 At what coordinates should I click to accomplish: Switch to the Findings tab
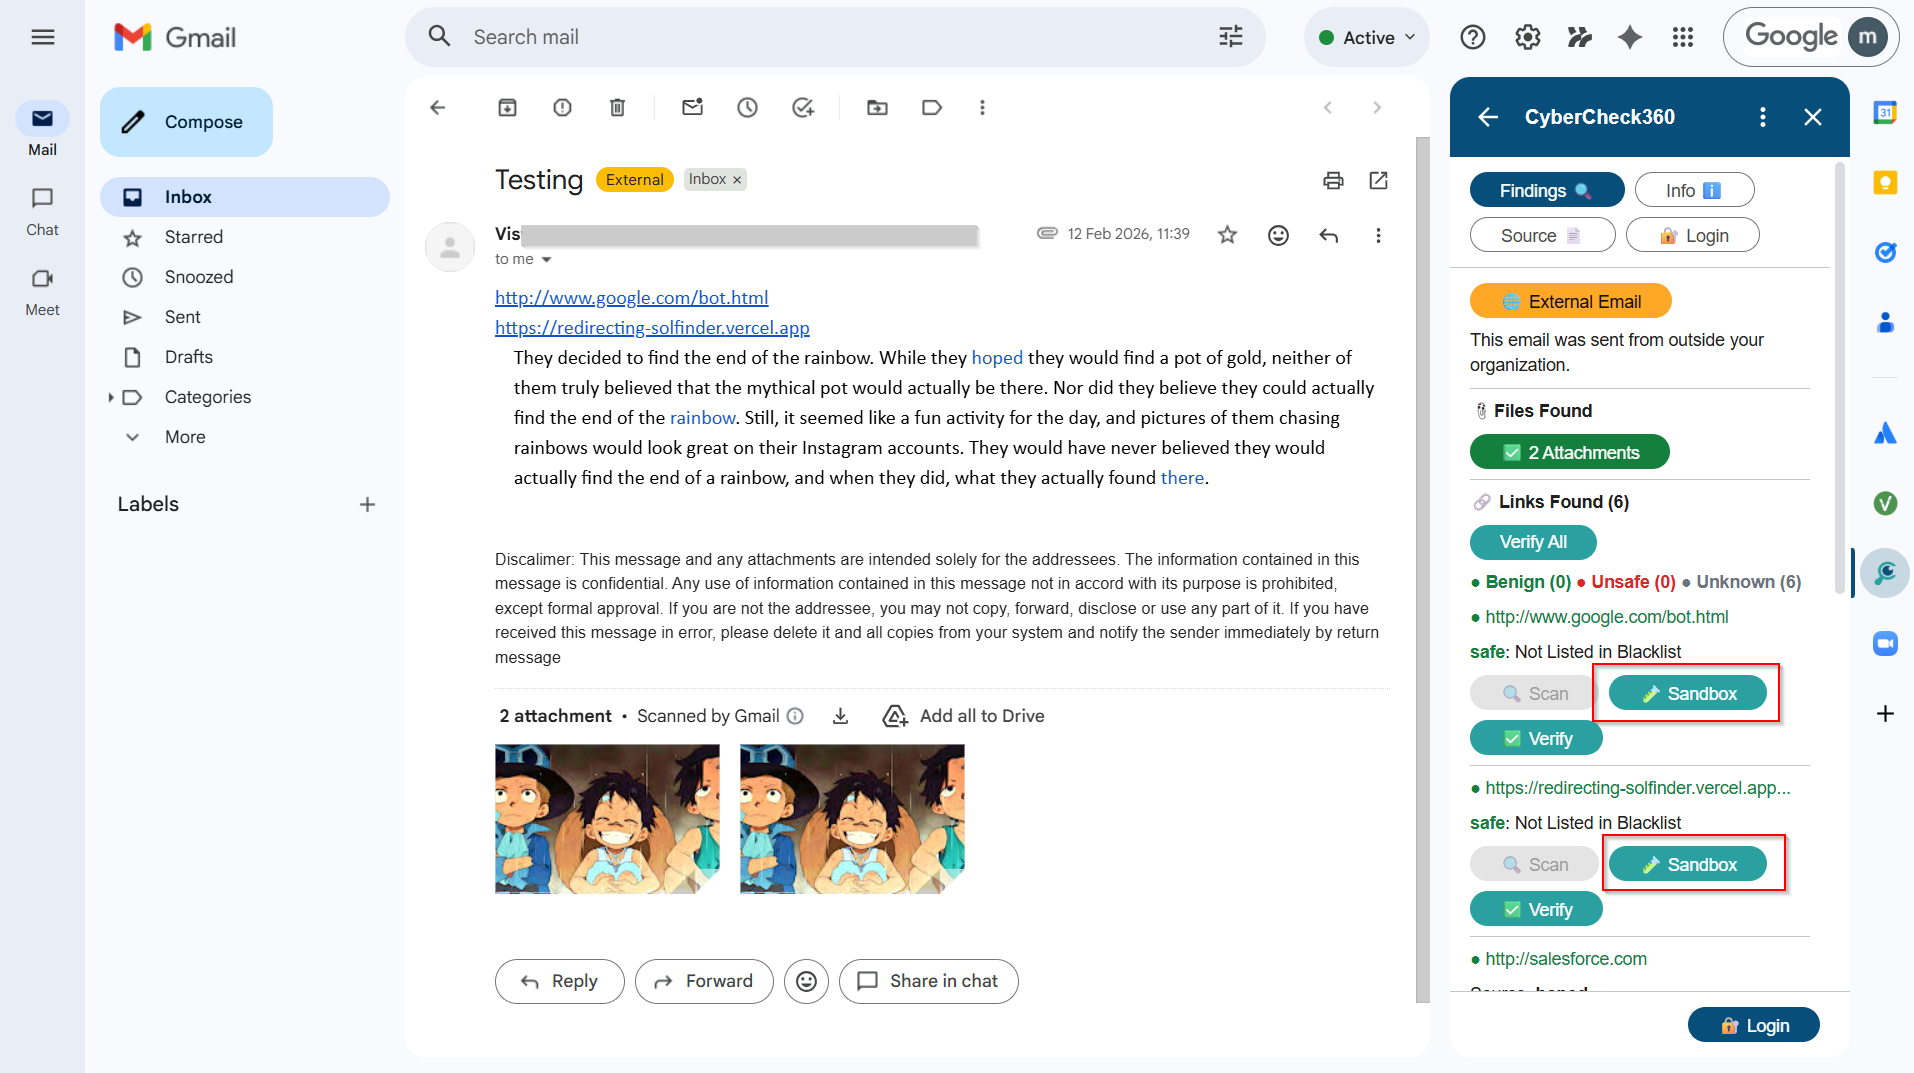(x=1546, y=190)
